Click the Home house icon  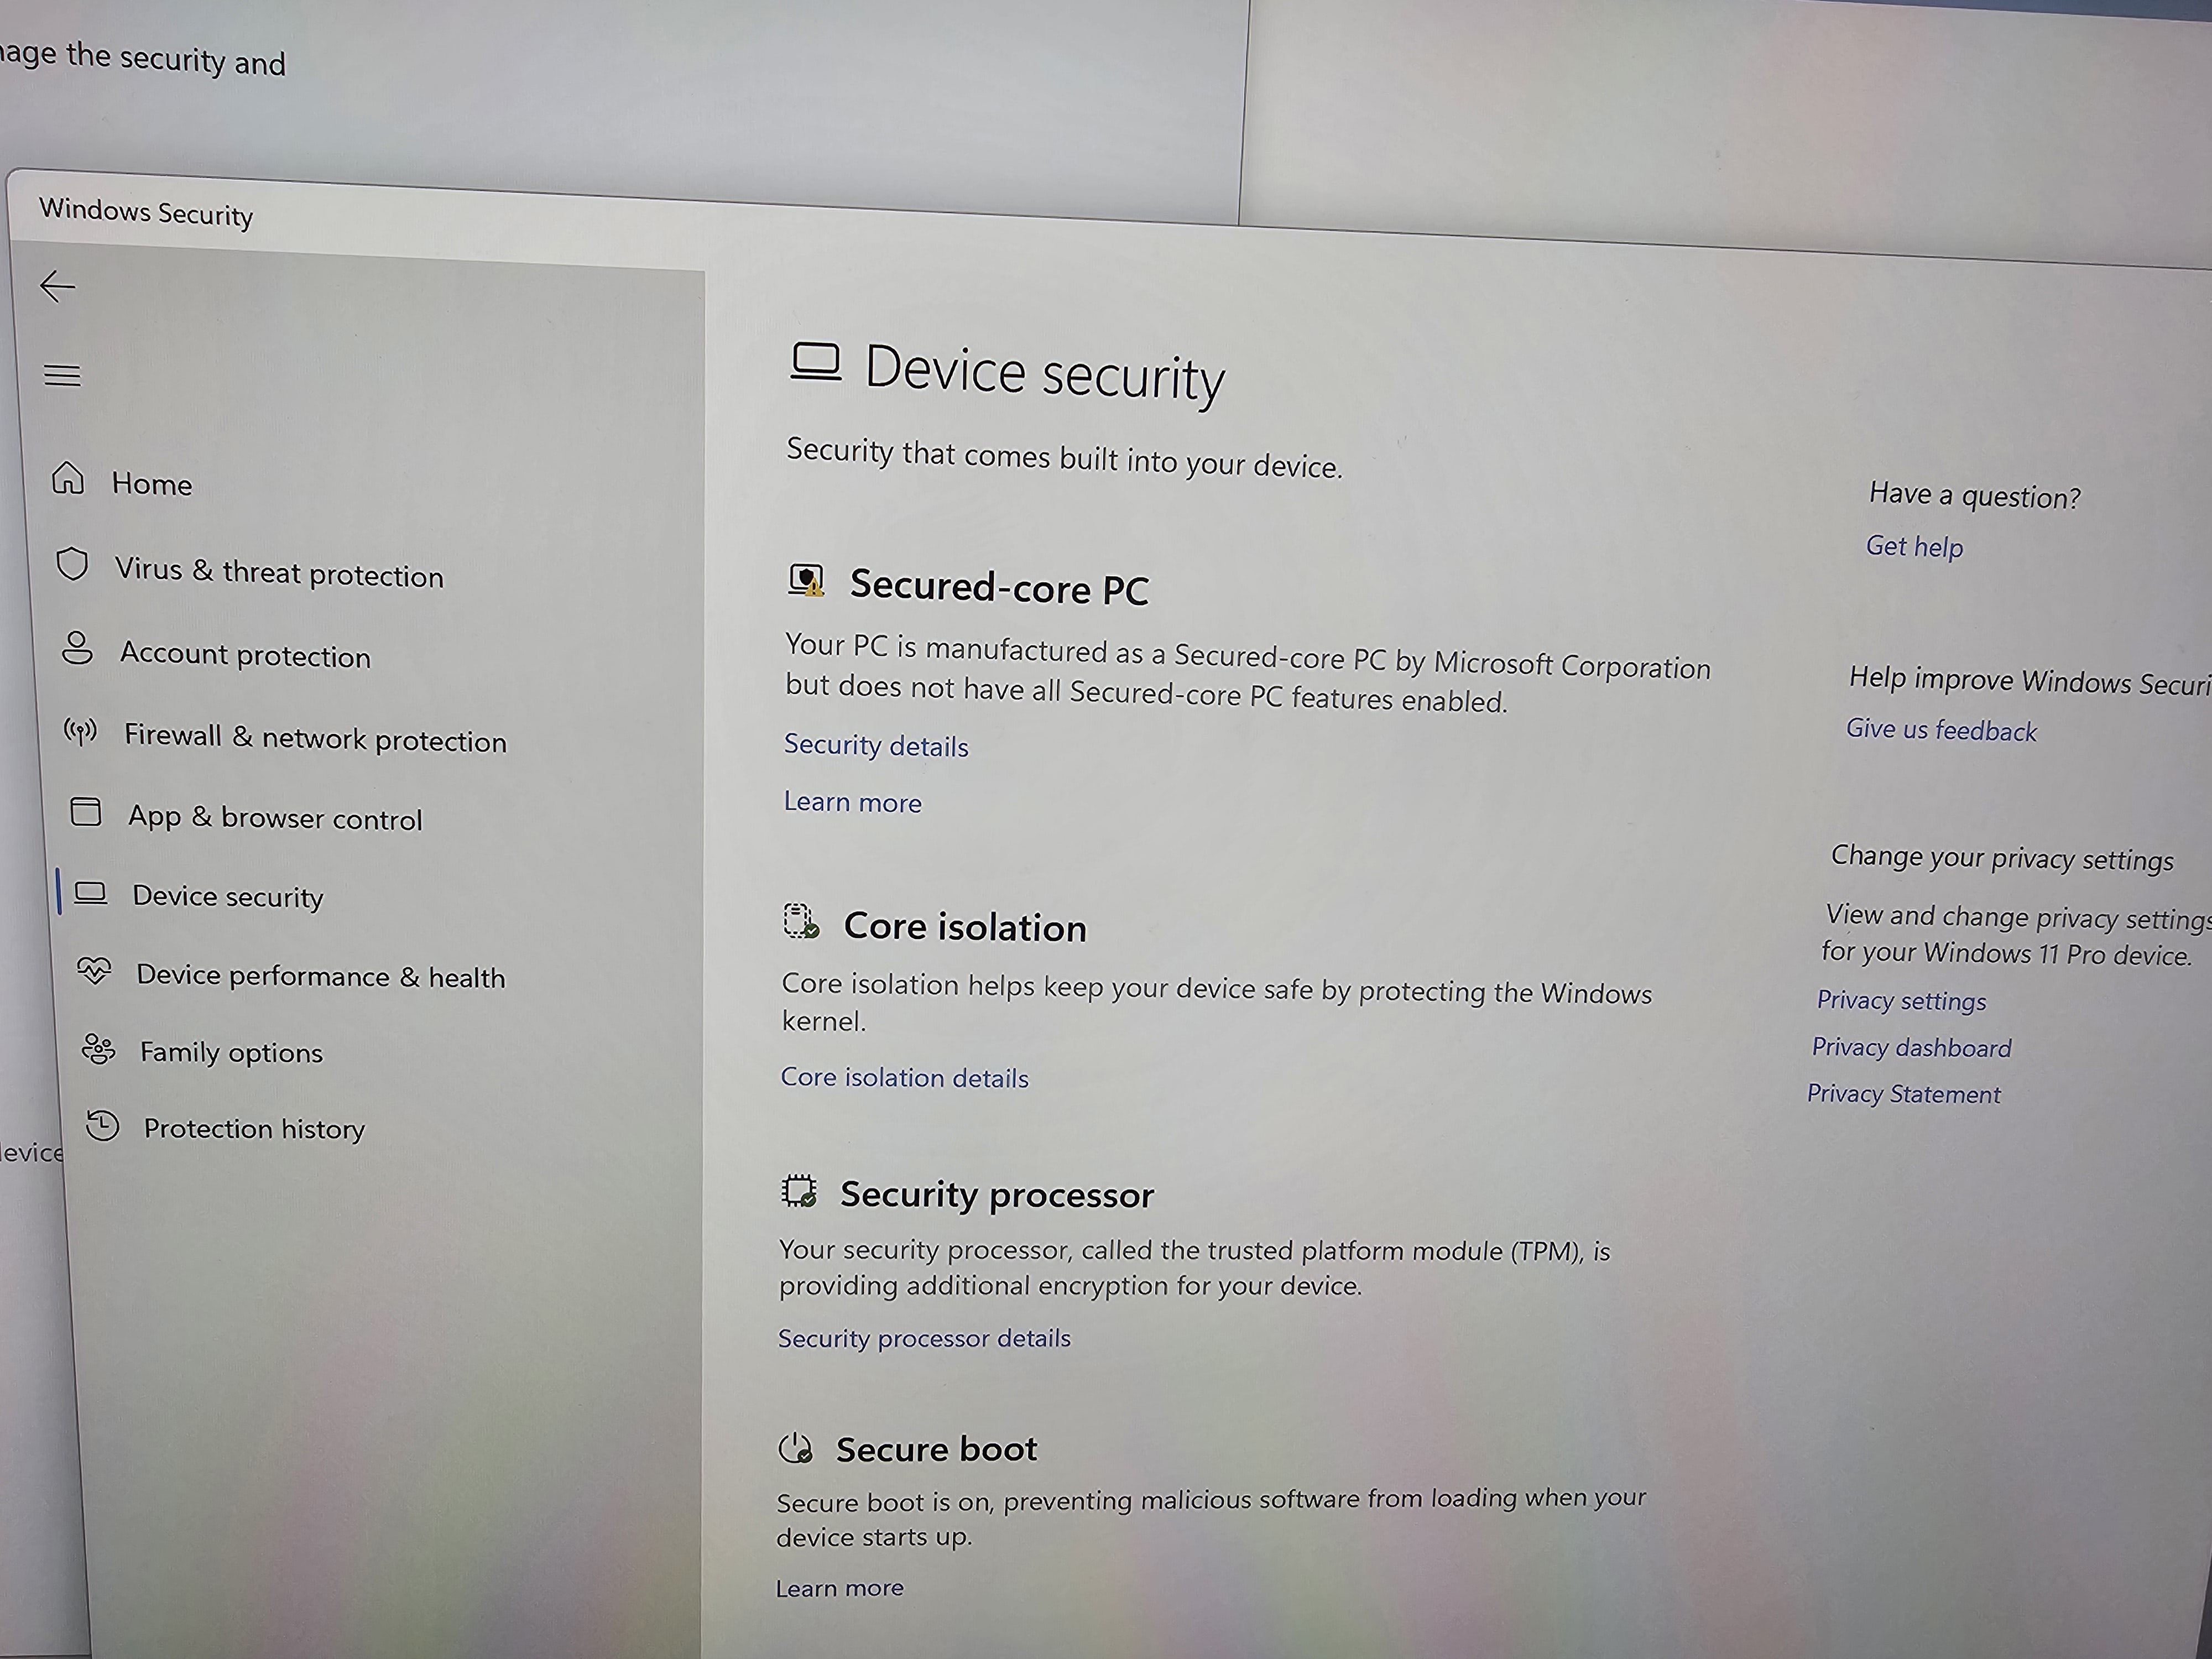[x=68, y=478]
